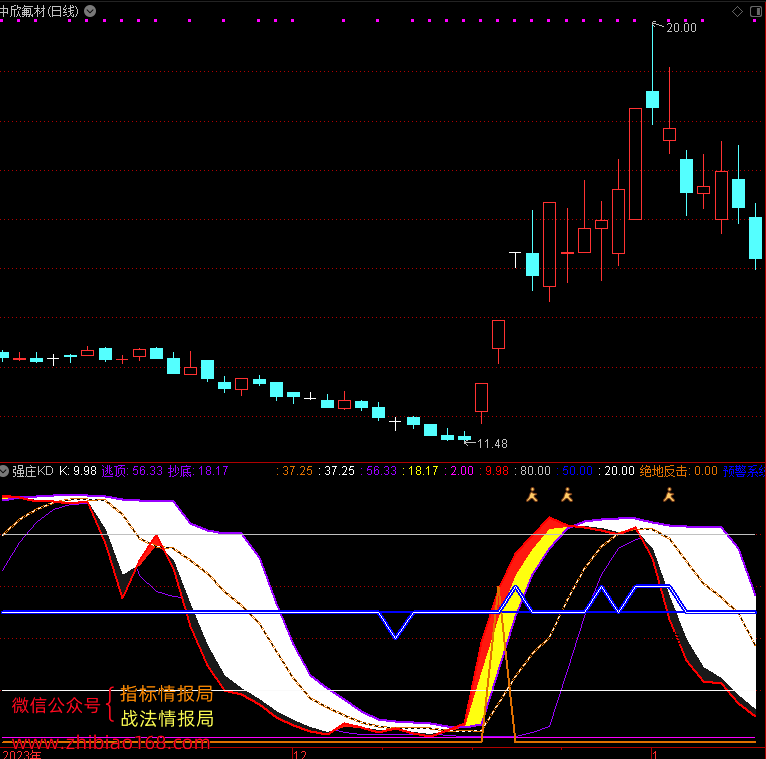Click the magenta 2.00 value
The width and height of the screenshot is (766, 759).
462,471
